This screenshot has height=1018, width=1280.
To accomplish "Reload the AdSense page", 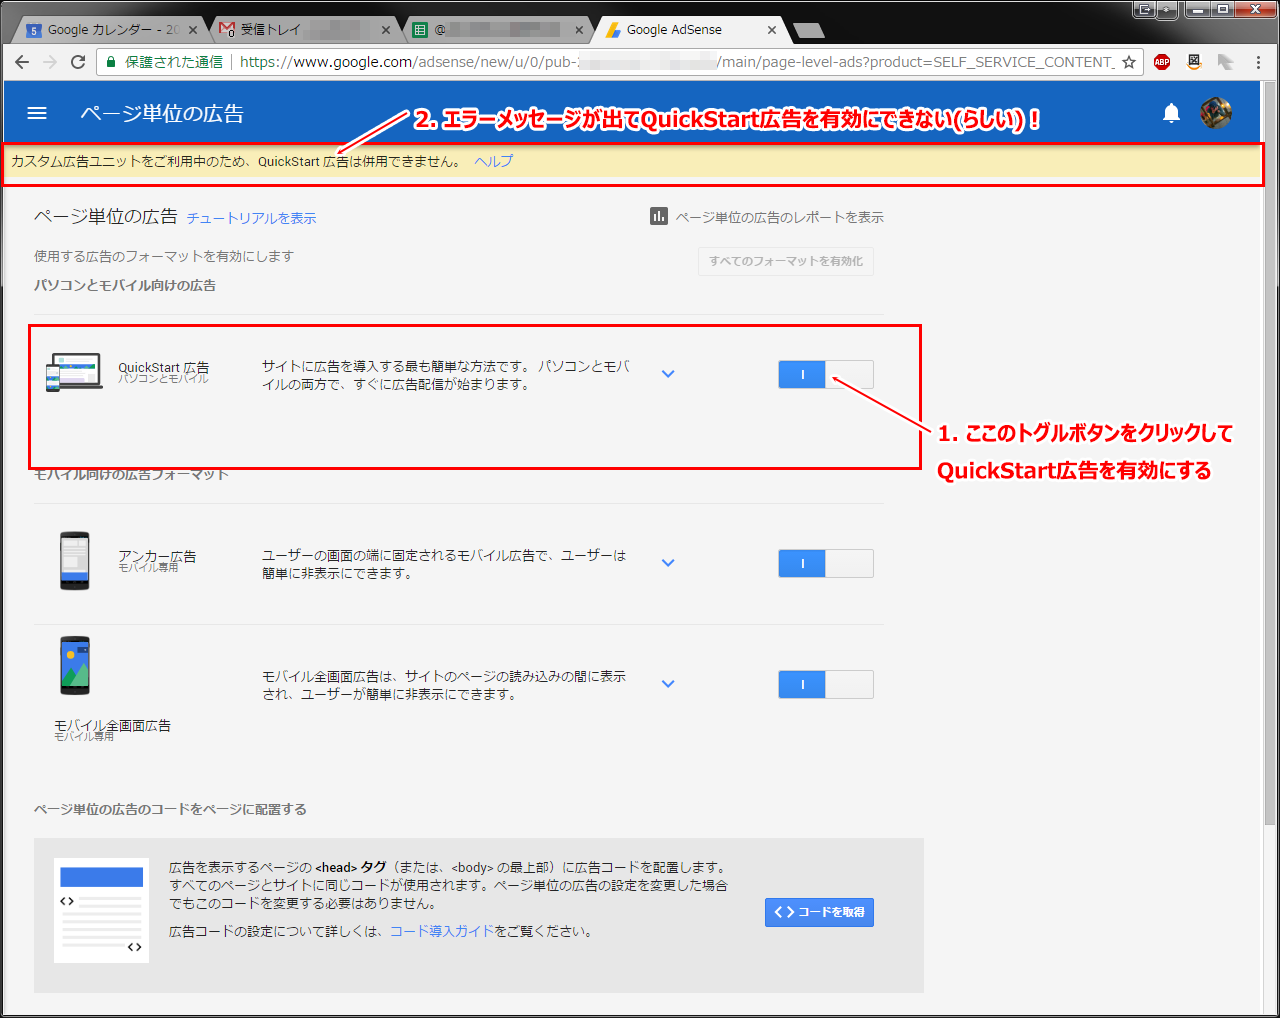I will tap(78, 62).
